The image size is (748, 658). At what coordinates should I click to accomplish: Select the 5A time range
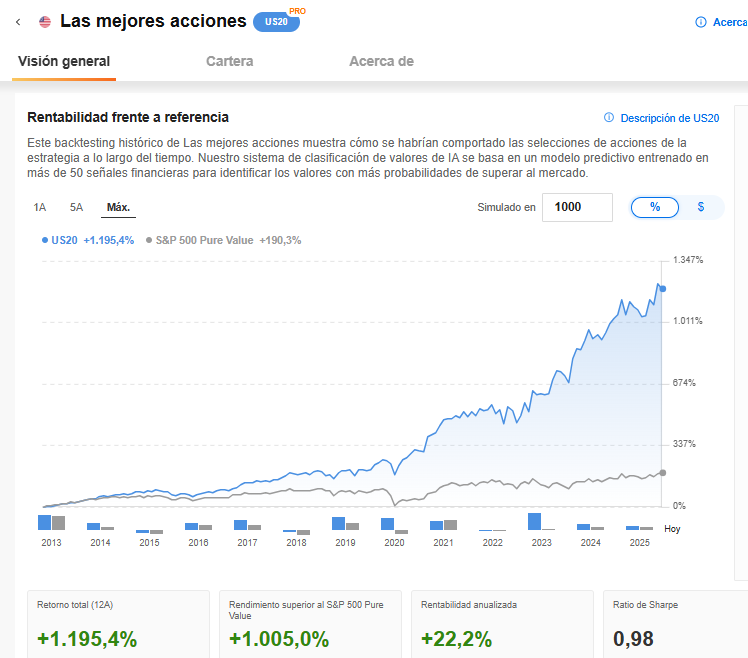click(x=76, y=208)
